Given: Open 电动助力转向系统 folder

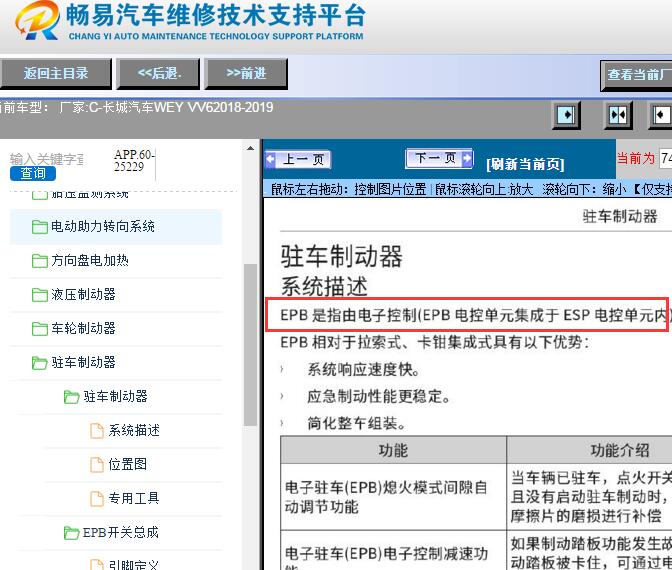Looking at the screenshot, I should coord(103,226).
